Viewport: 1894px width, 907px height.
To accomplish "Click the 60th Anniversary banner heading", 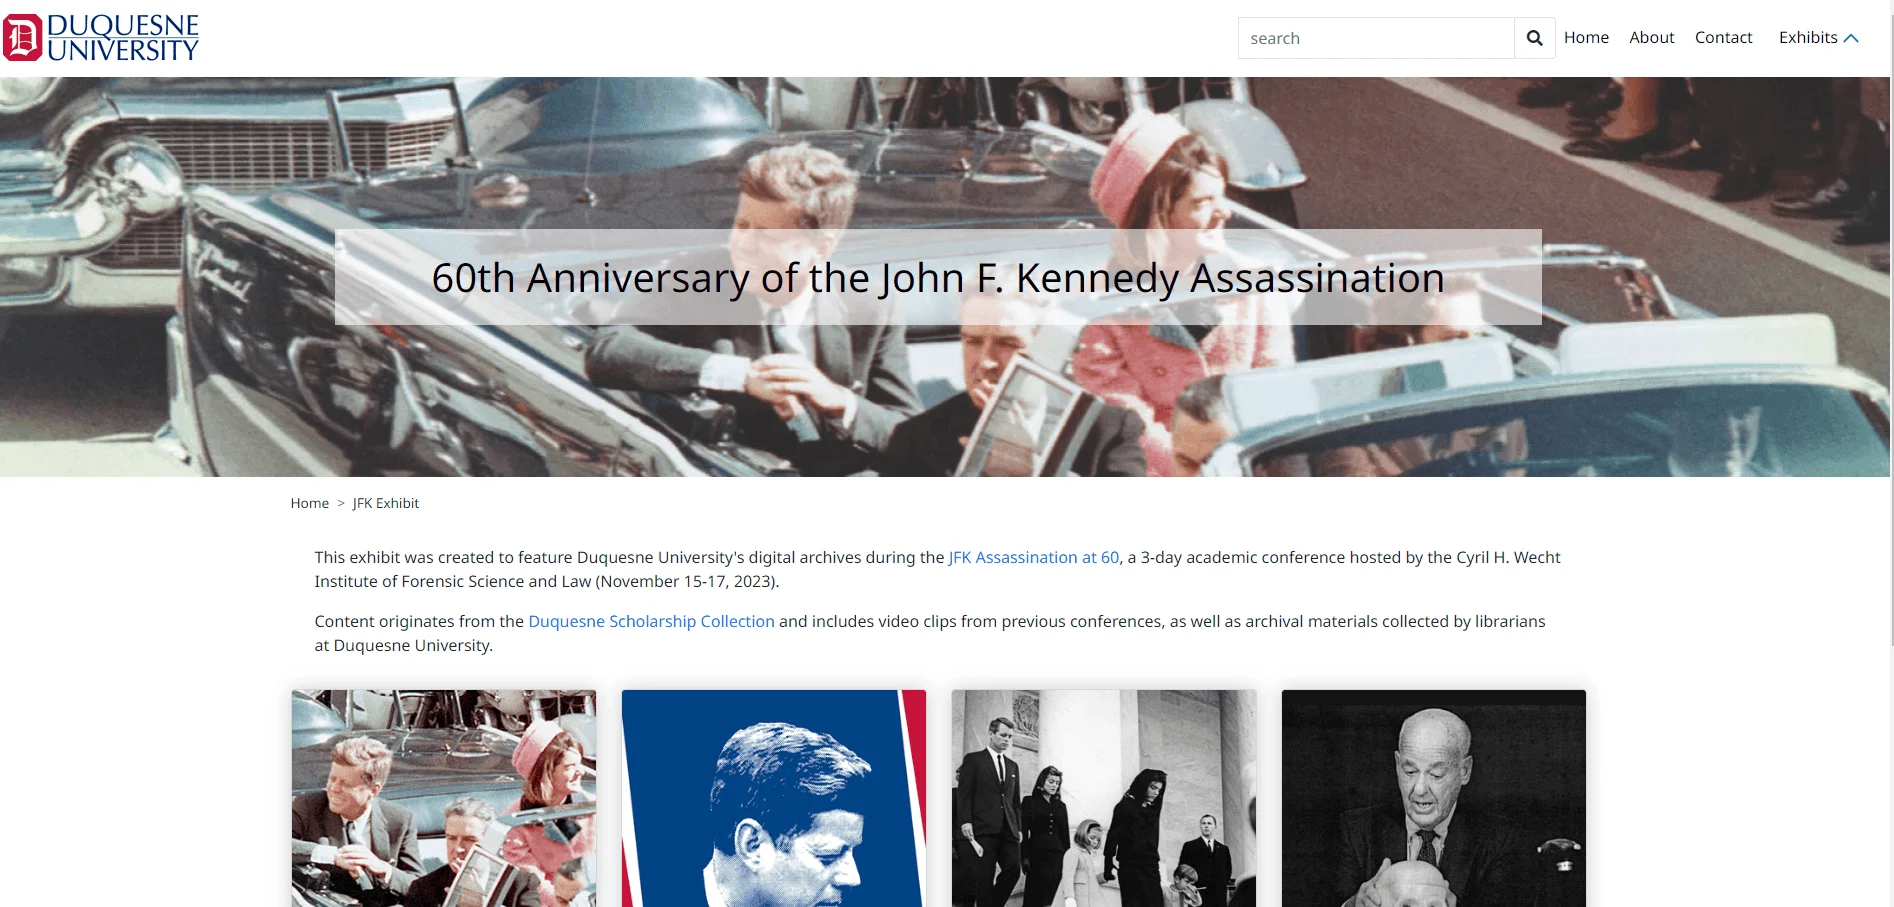I will [938, 278].
